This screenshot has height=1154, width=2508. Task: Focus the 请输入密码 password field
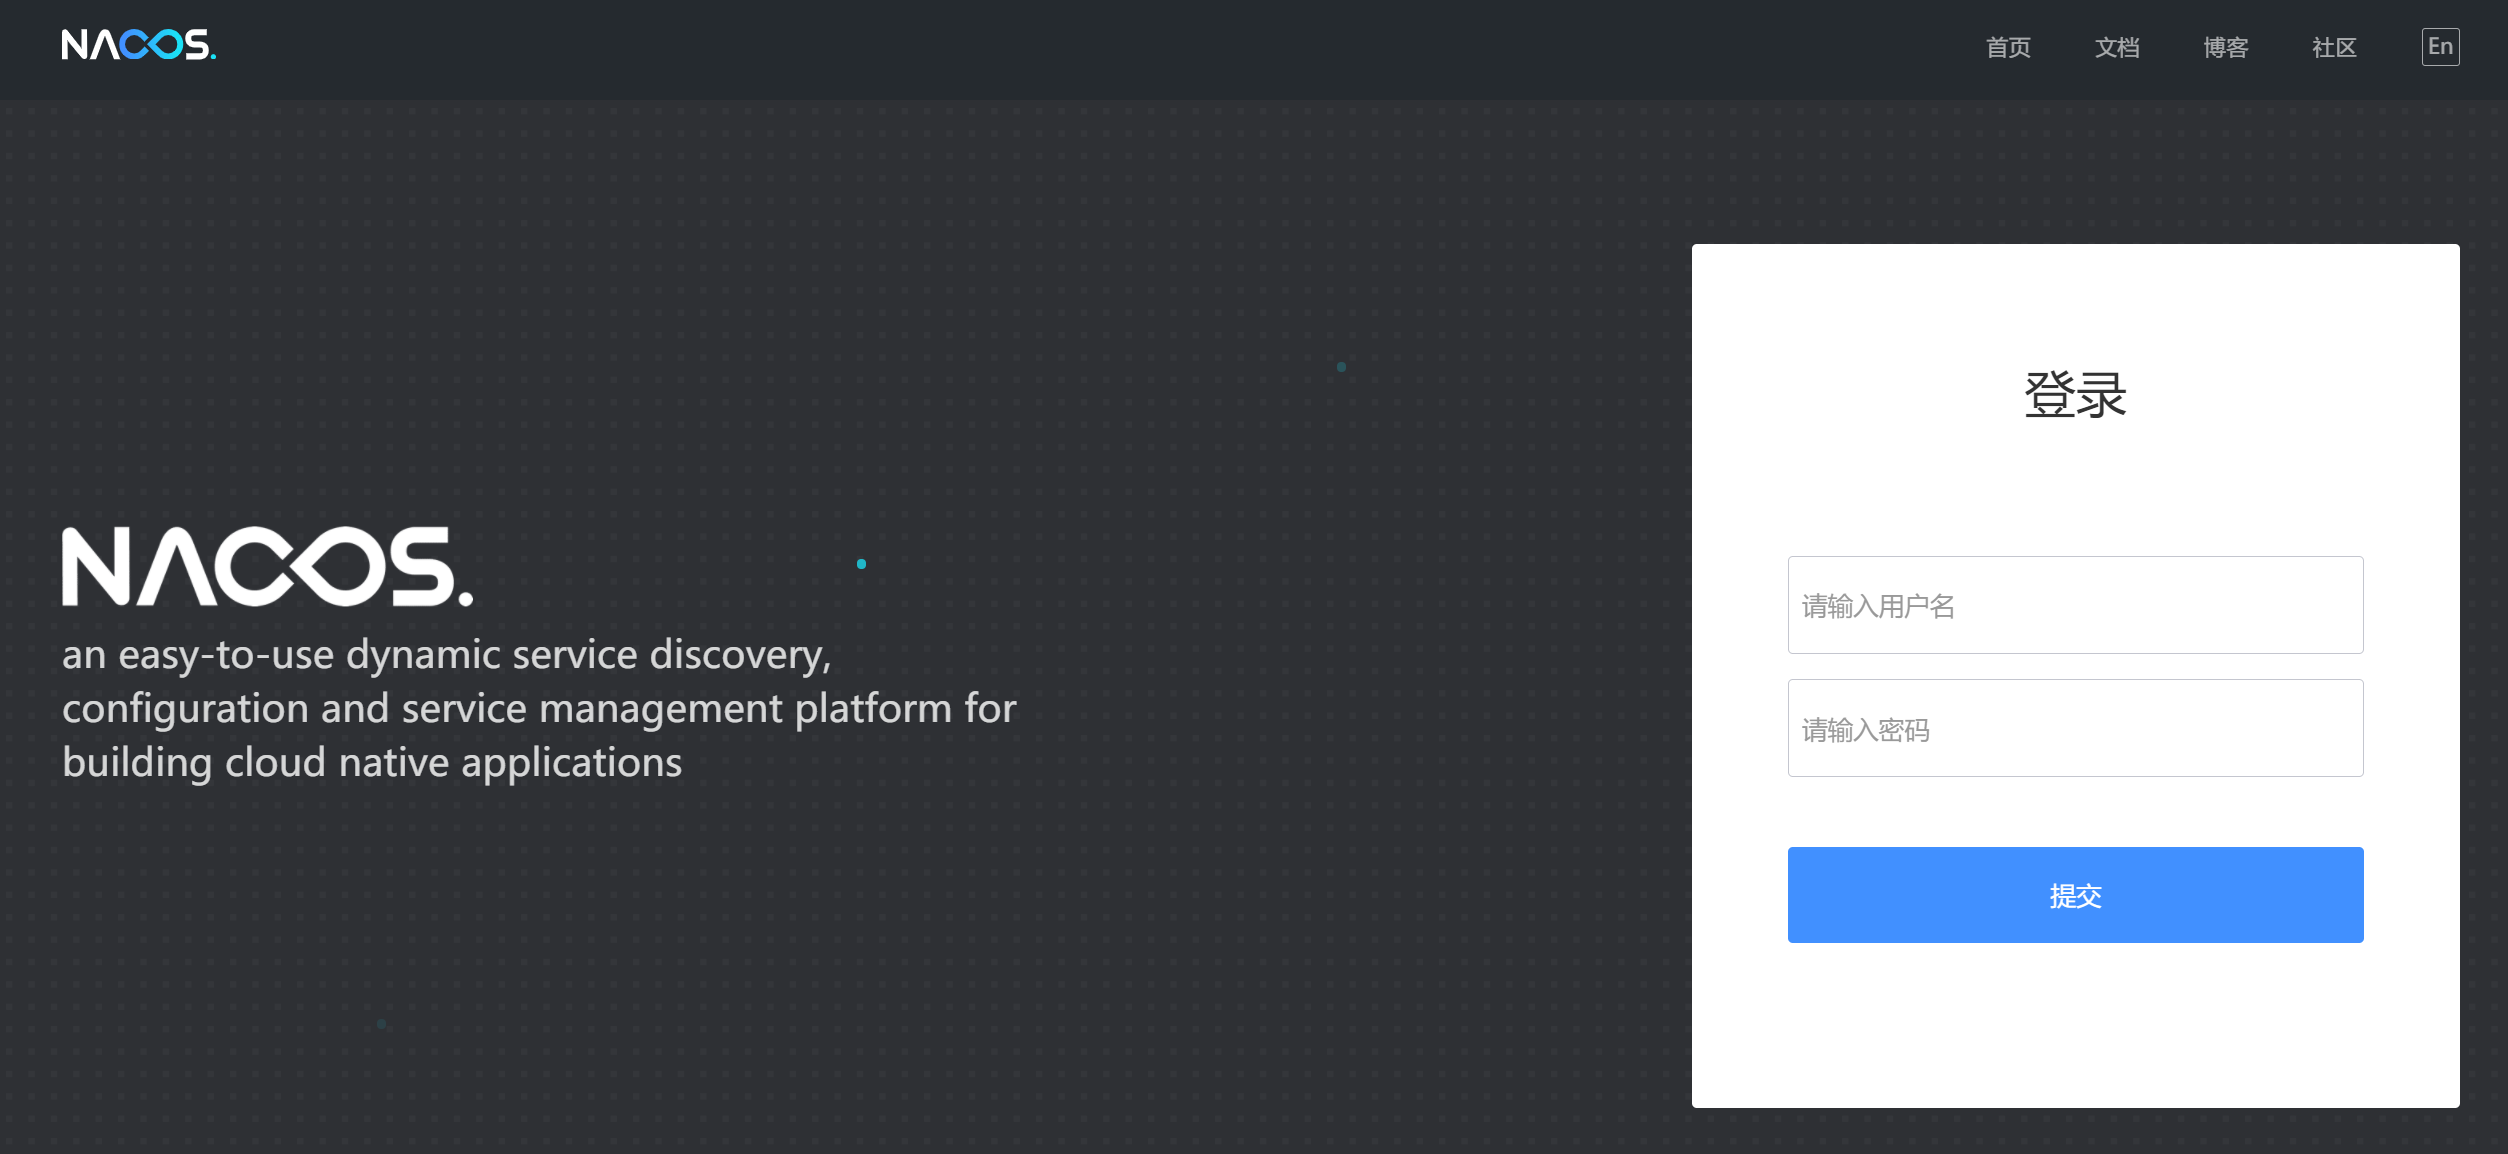click(2075, 728)
